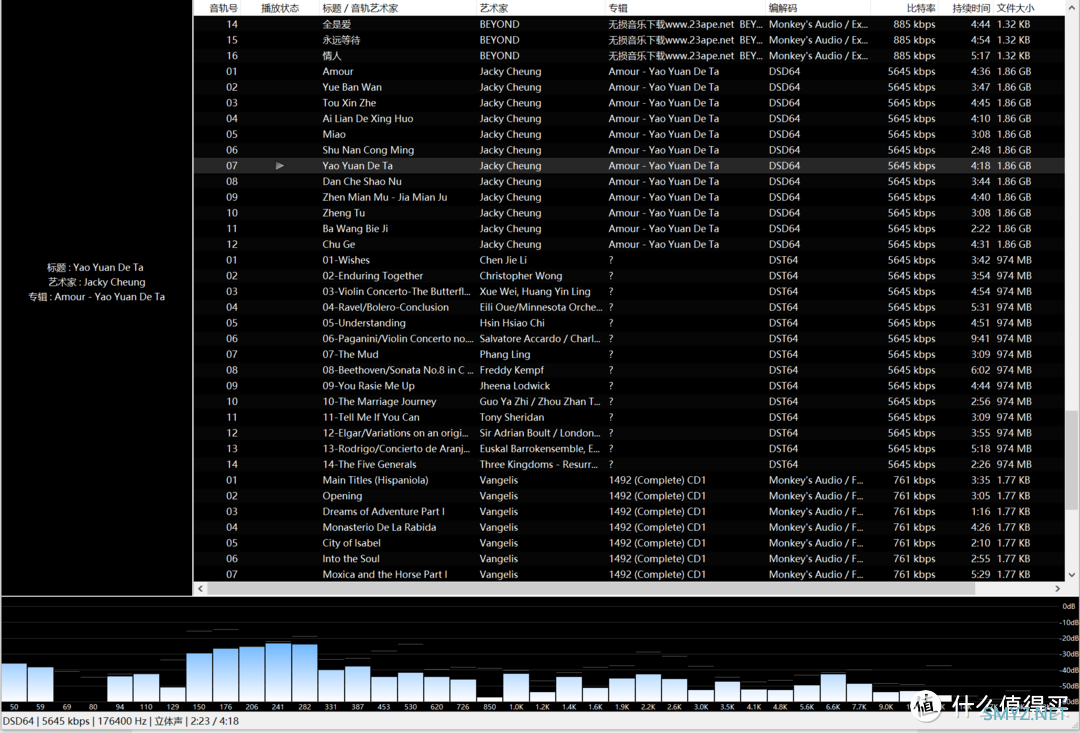The width and height of the screenshot is (1080, 733).
Task: Click the artist cell Jheena Lodwick
Action: click(515, 386)
